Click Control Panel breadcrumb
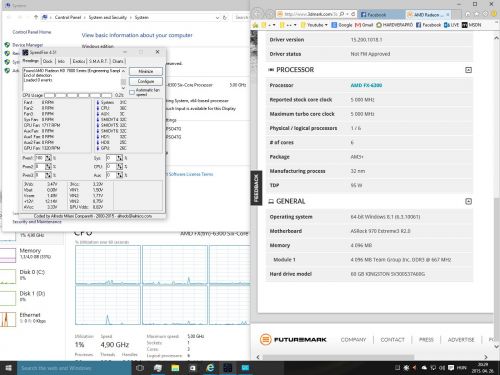Screen dimensions: 500x375 pyautogui.click(x=68, y=17)
